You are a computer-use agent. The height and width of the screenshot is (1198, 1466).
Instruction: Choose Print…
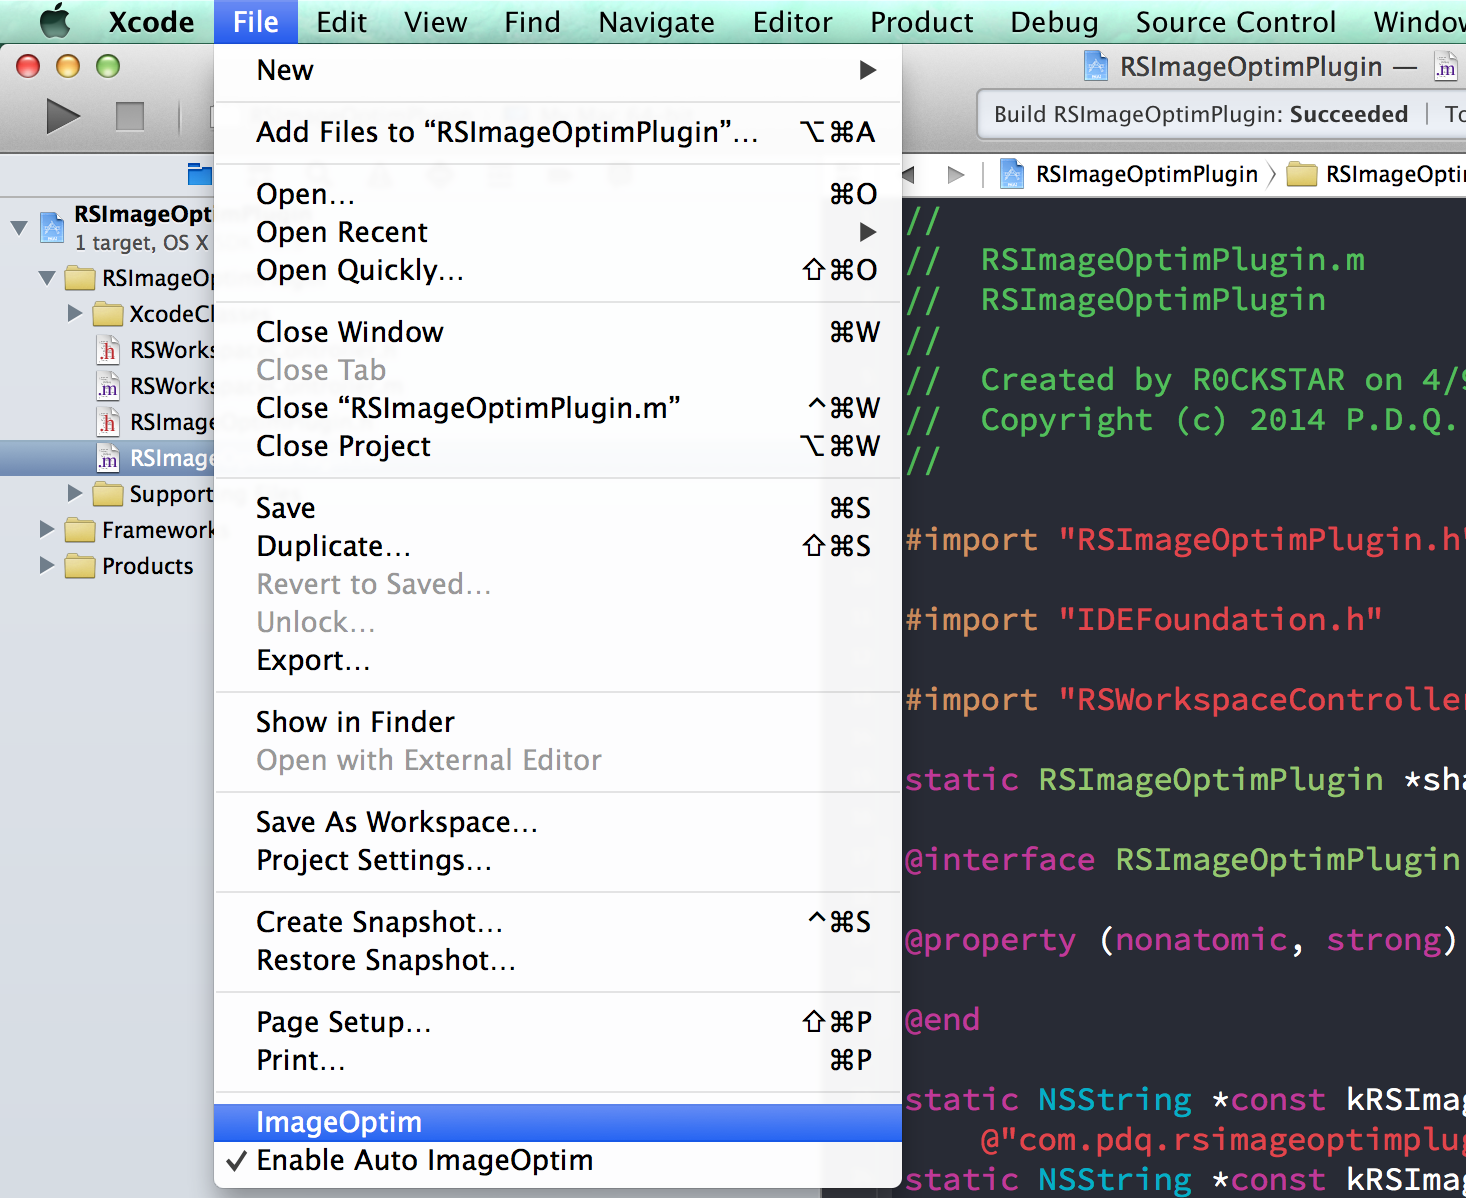pos(558,1060)
